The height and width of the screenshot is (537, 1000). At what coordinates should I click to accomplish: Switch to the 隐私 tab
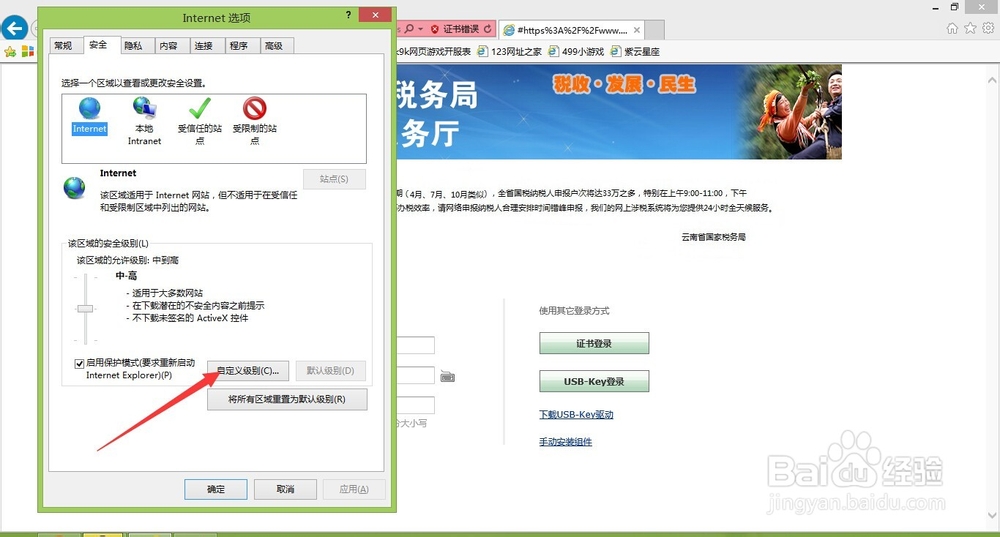tap(133, 45)
